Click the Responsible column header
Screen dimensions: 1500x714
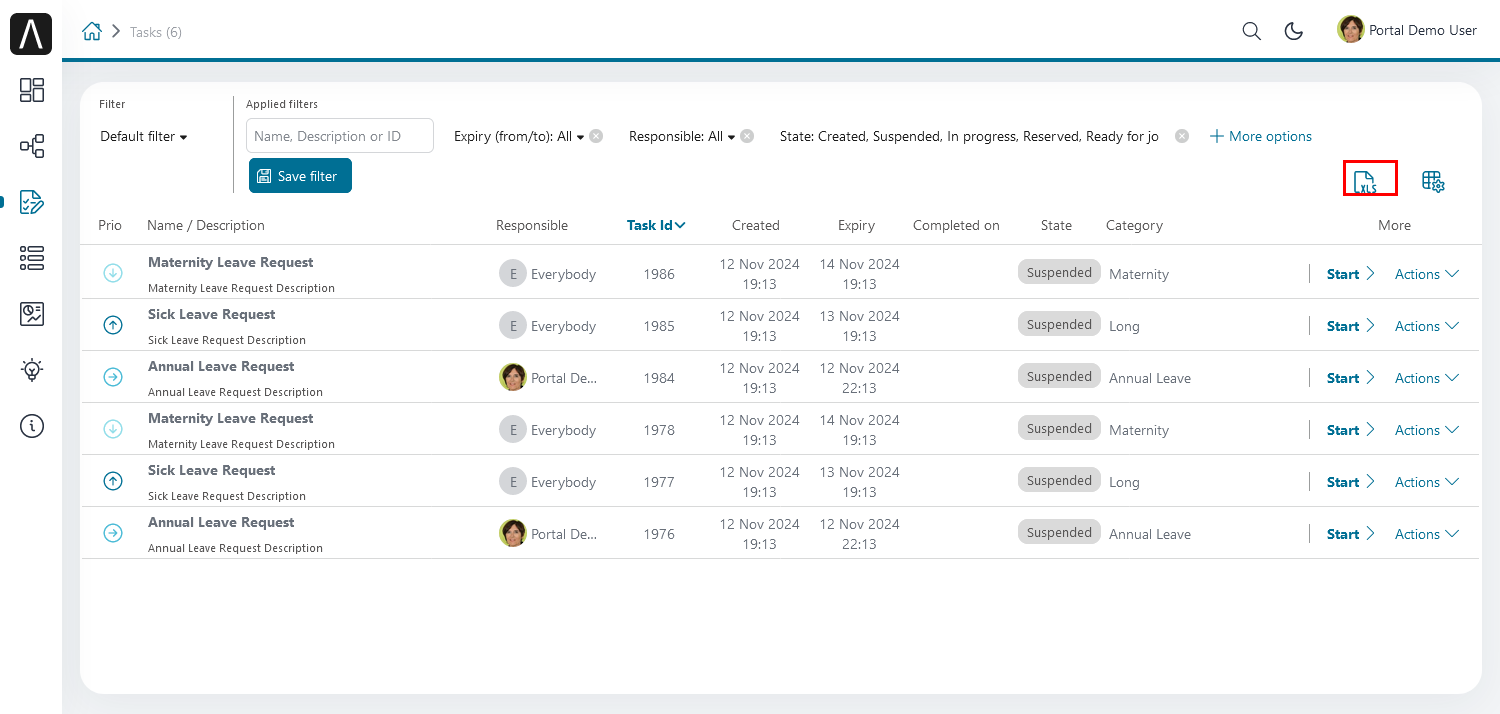[x=532, y=225]
